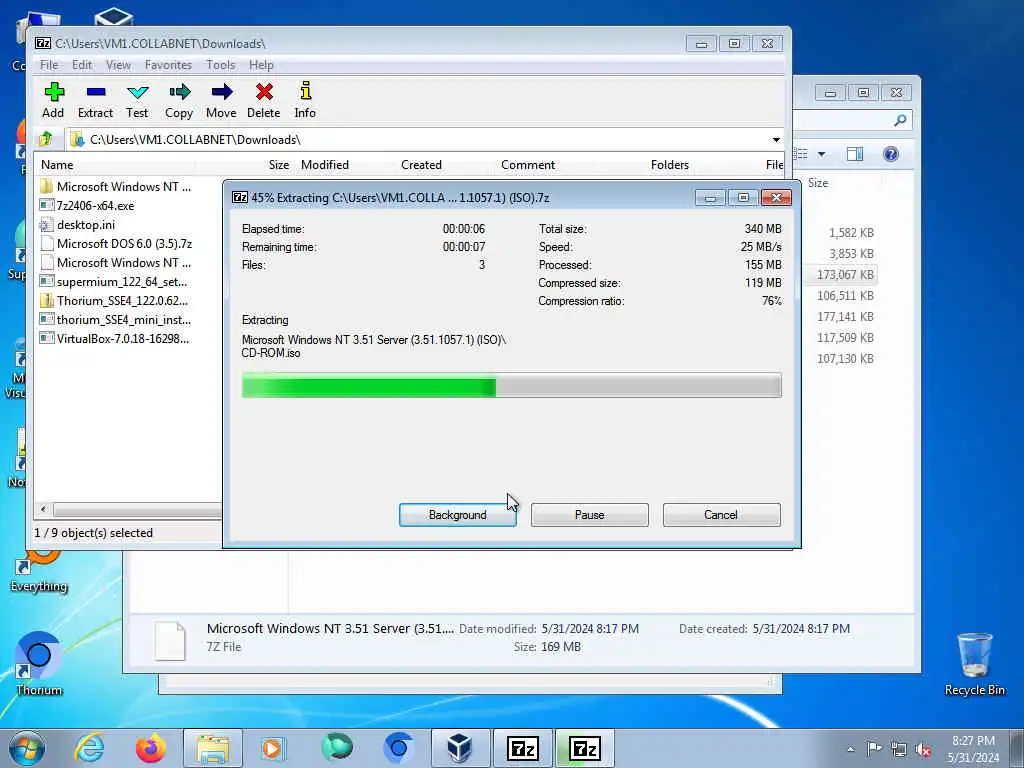Open the Favorites menu
The width and height of the screenshot is (1024, 768).
(168, 65)
